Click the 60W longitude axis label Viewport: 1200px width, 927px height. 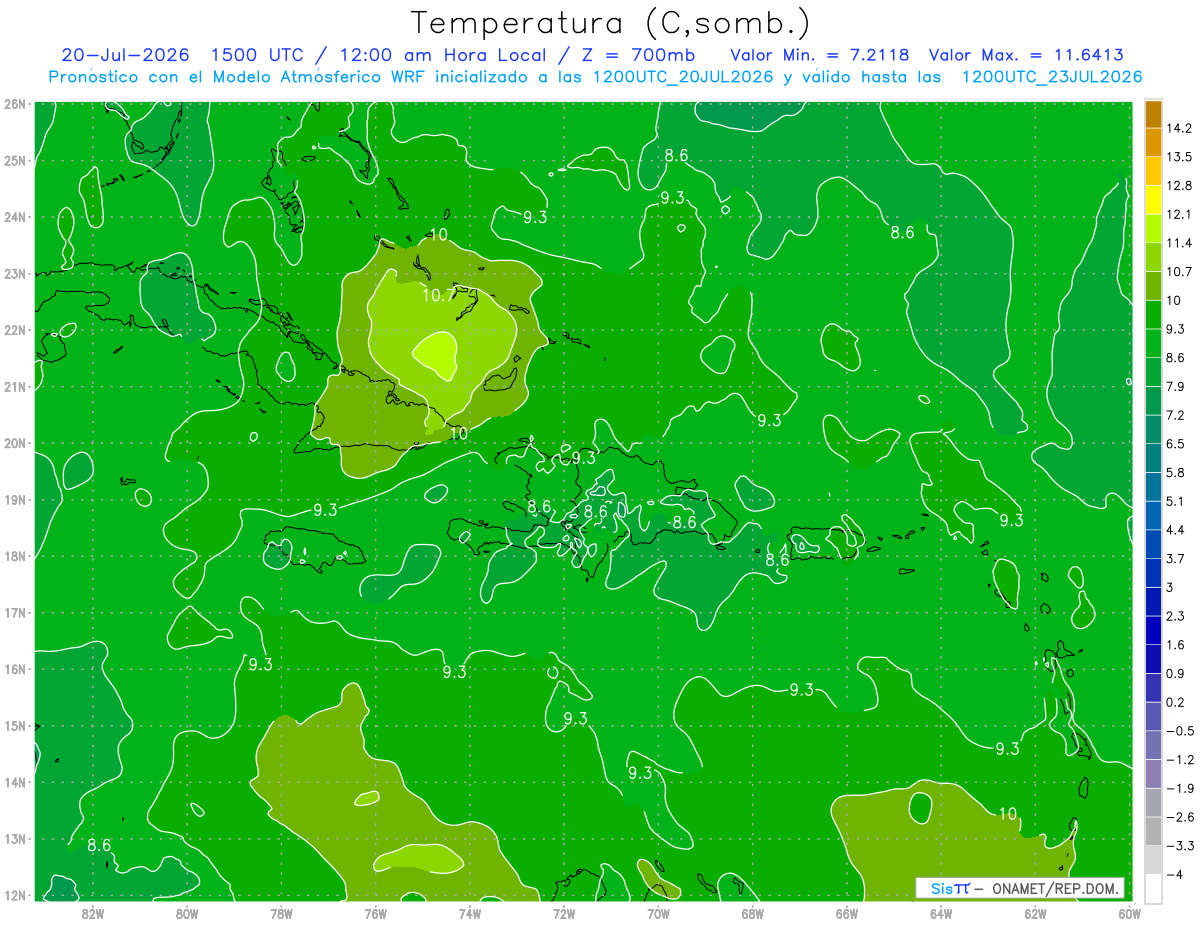[1130, 913]
